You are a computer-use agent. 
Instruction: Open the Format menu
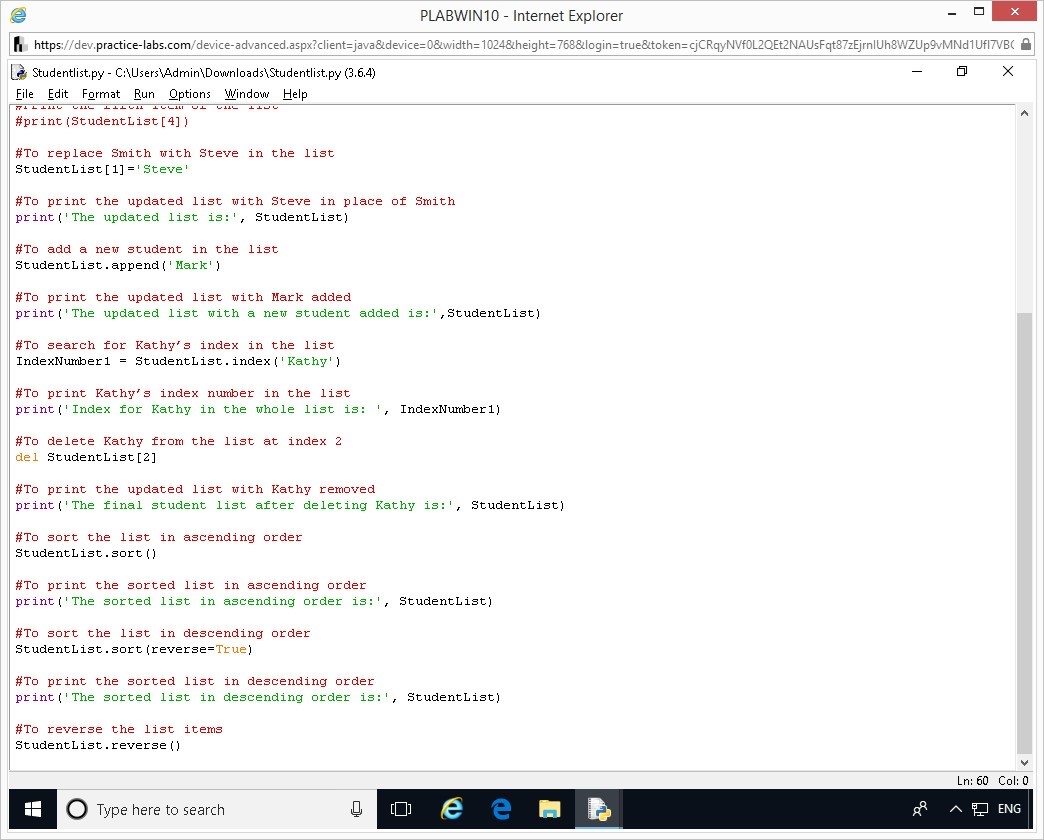pyautogui.click(x=101, y=94)
